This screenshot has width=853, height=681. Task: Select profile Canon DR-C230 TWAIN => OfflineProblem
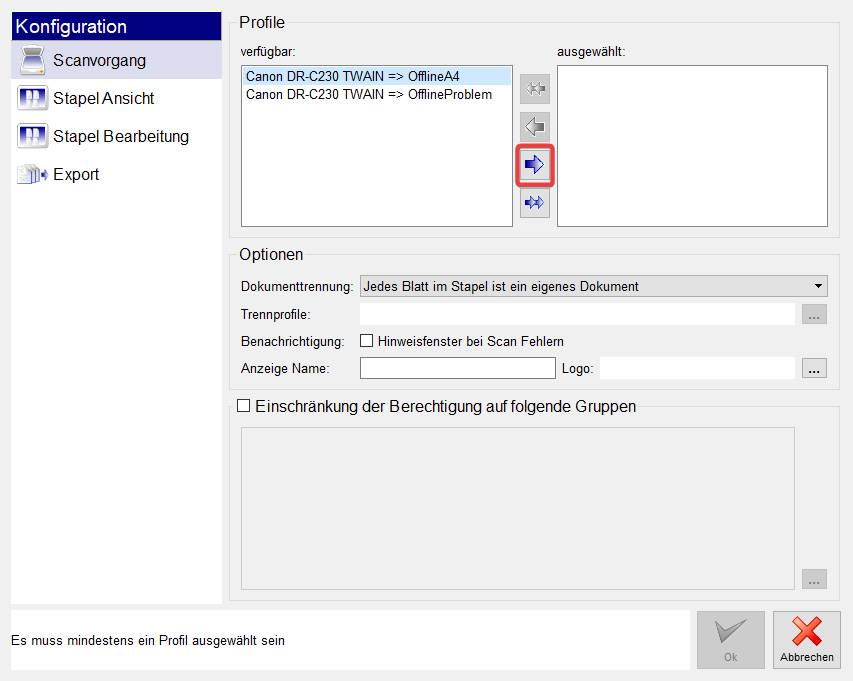click(377, 95)
